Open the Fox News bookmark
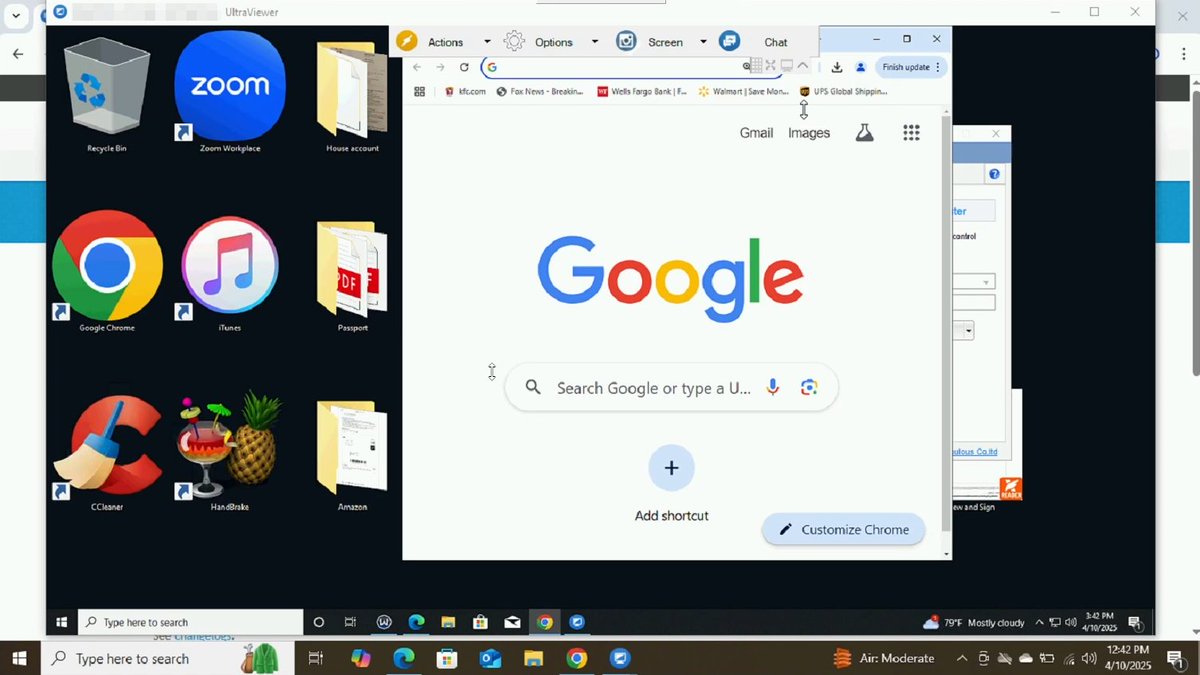Screen dimensions: 1200x675 540,91
